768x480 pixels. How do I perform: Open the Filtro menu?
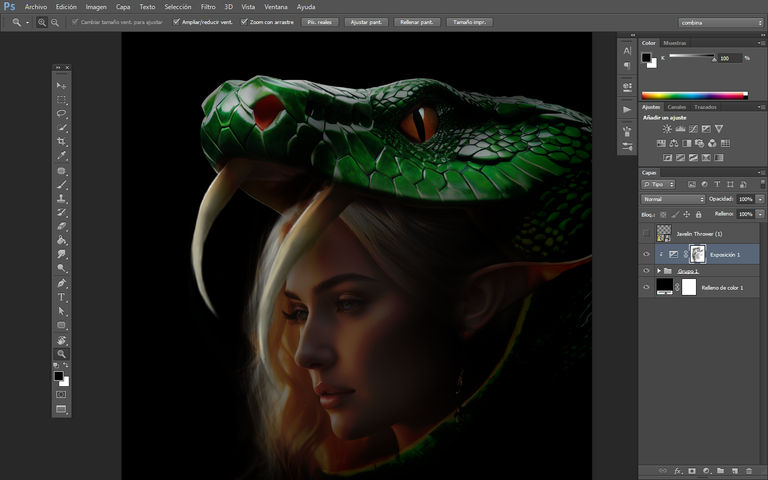[x=208, y=7]
